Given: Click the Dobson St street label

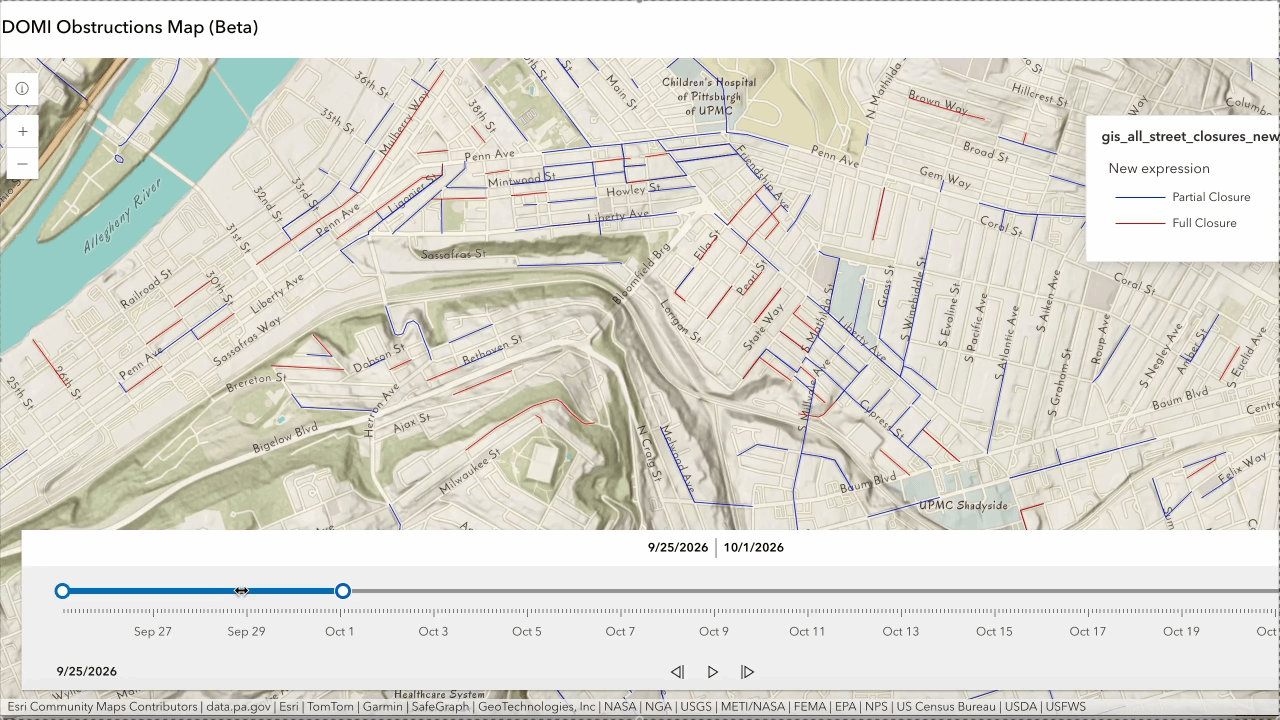Looking at the screenshot, I should pyautogui.click(x=378, y=359).
